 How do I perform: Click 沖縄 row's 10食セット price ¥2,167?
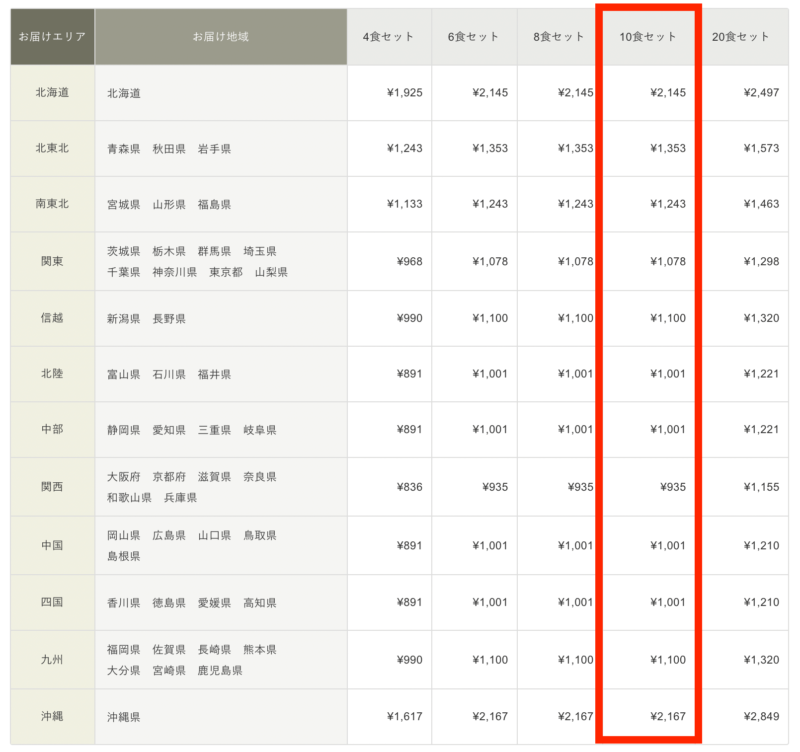pos(668,716)
